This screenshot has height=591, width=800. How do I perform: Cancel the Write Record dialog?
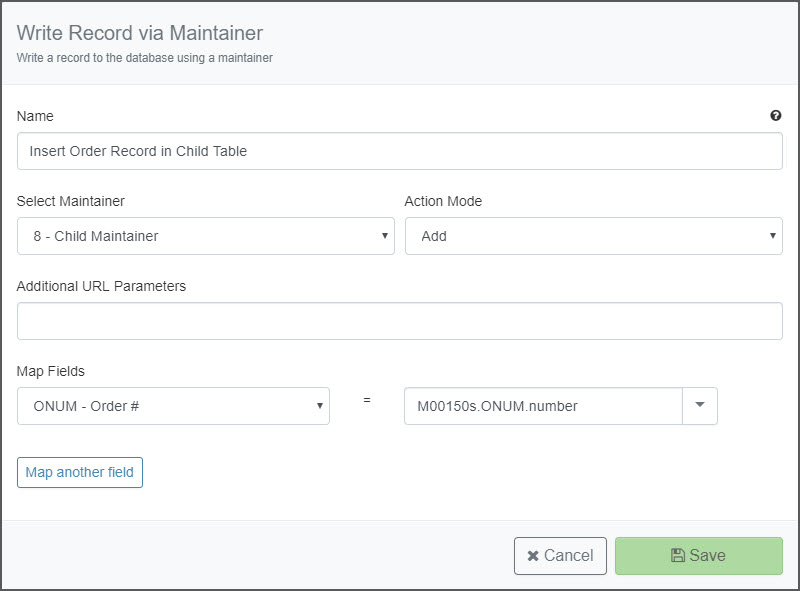point(560,556)
